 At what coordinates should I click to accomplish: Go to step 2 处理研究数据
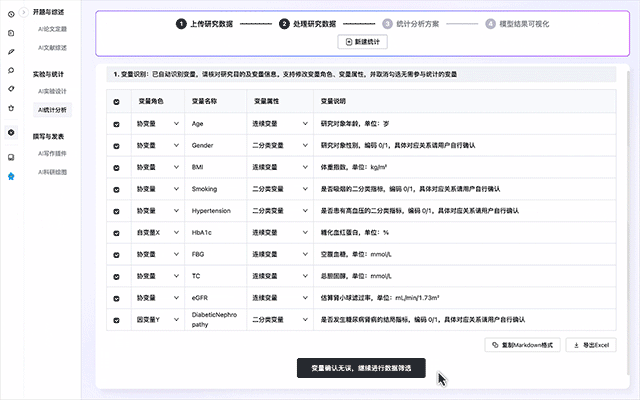coord(308,24)
